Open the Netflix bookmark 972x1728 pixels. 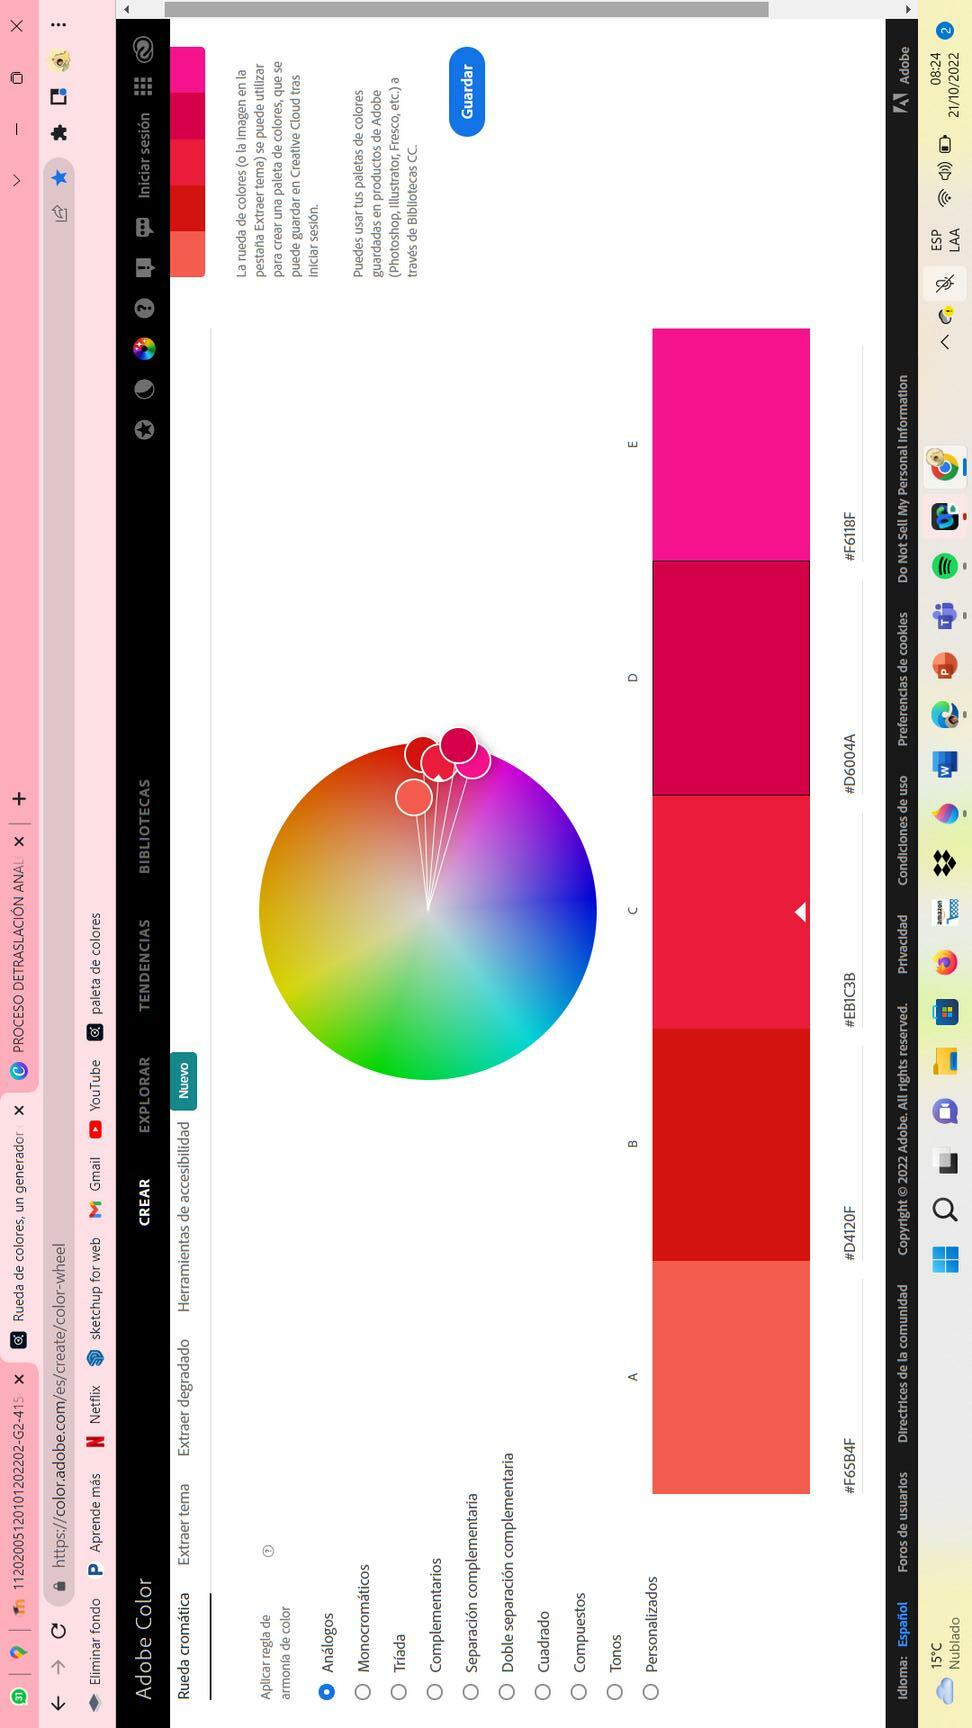pos(95,1416)
